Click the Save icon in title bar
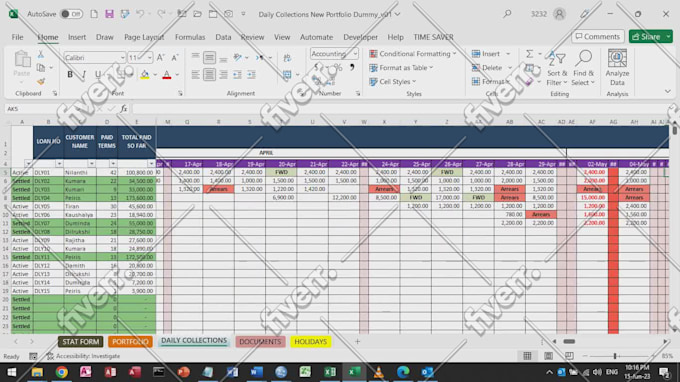 click(x=109, y=14)
